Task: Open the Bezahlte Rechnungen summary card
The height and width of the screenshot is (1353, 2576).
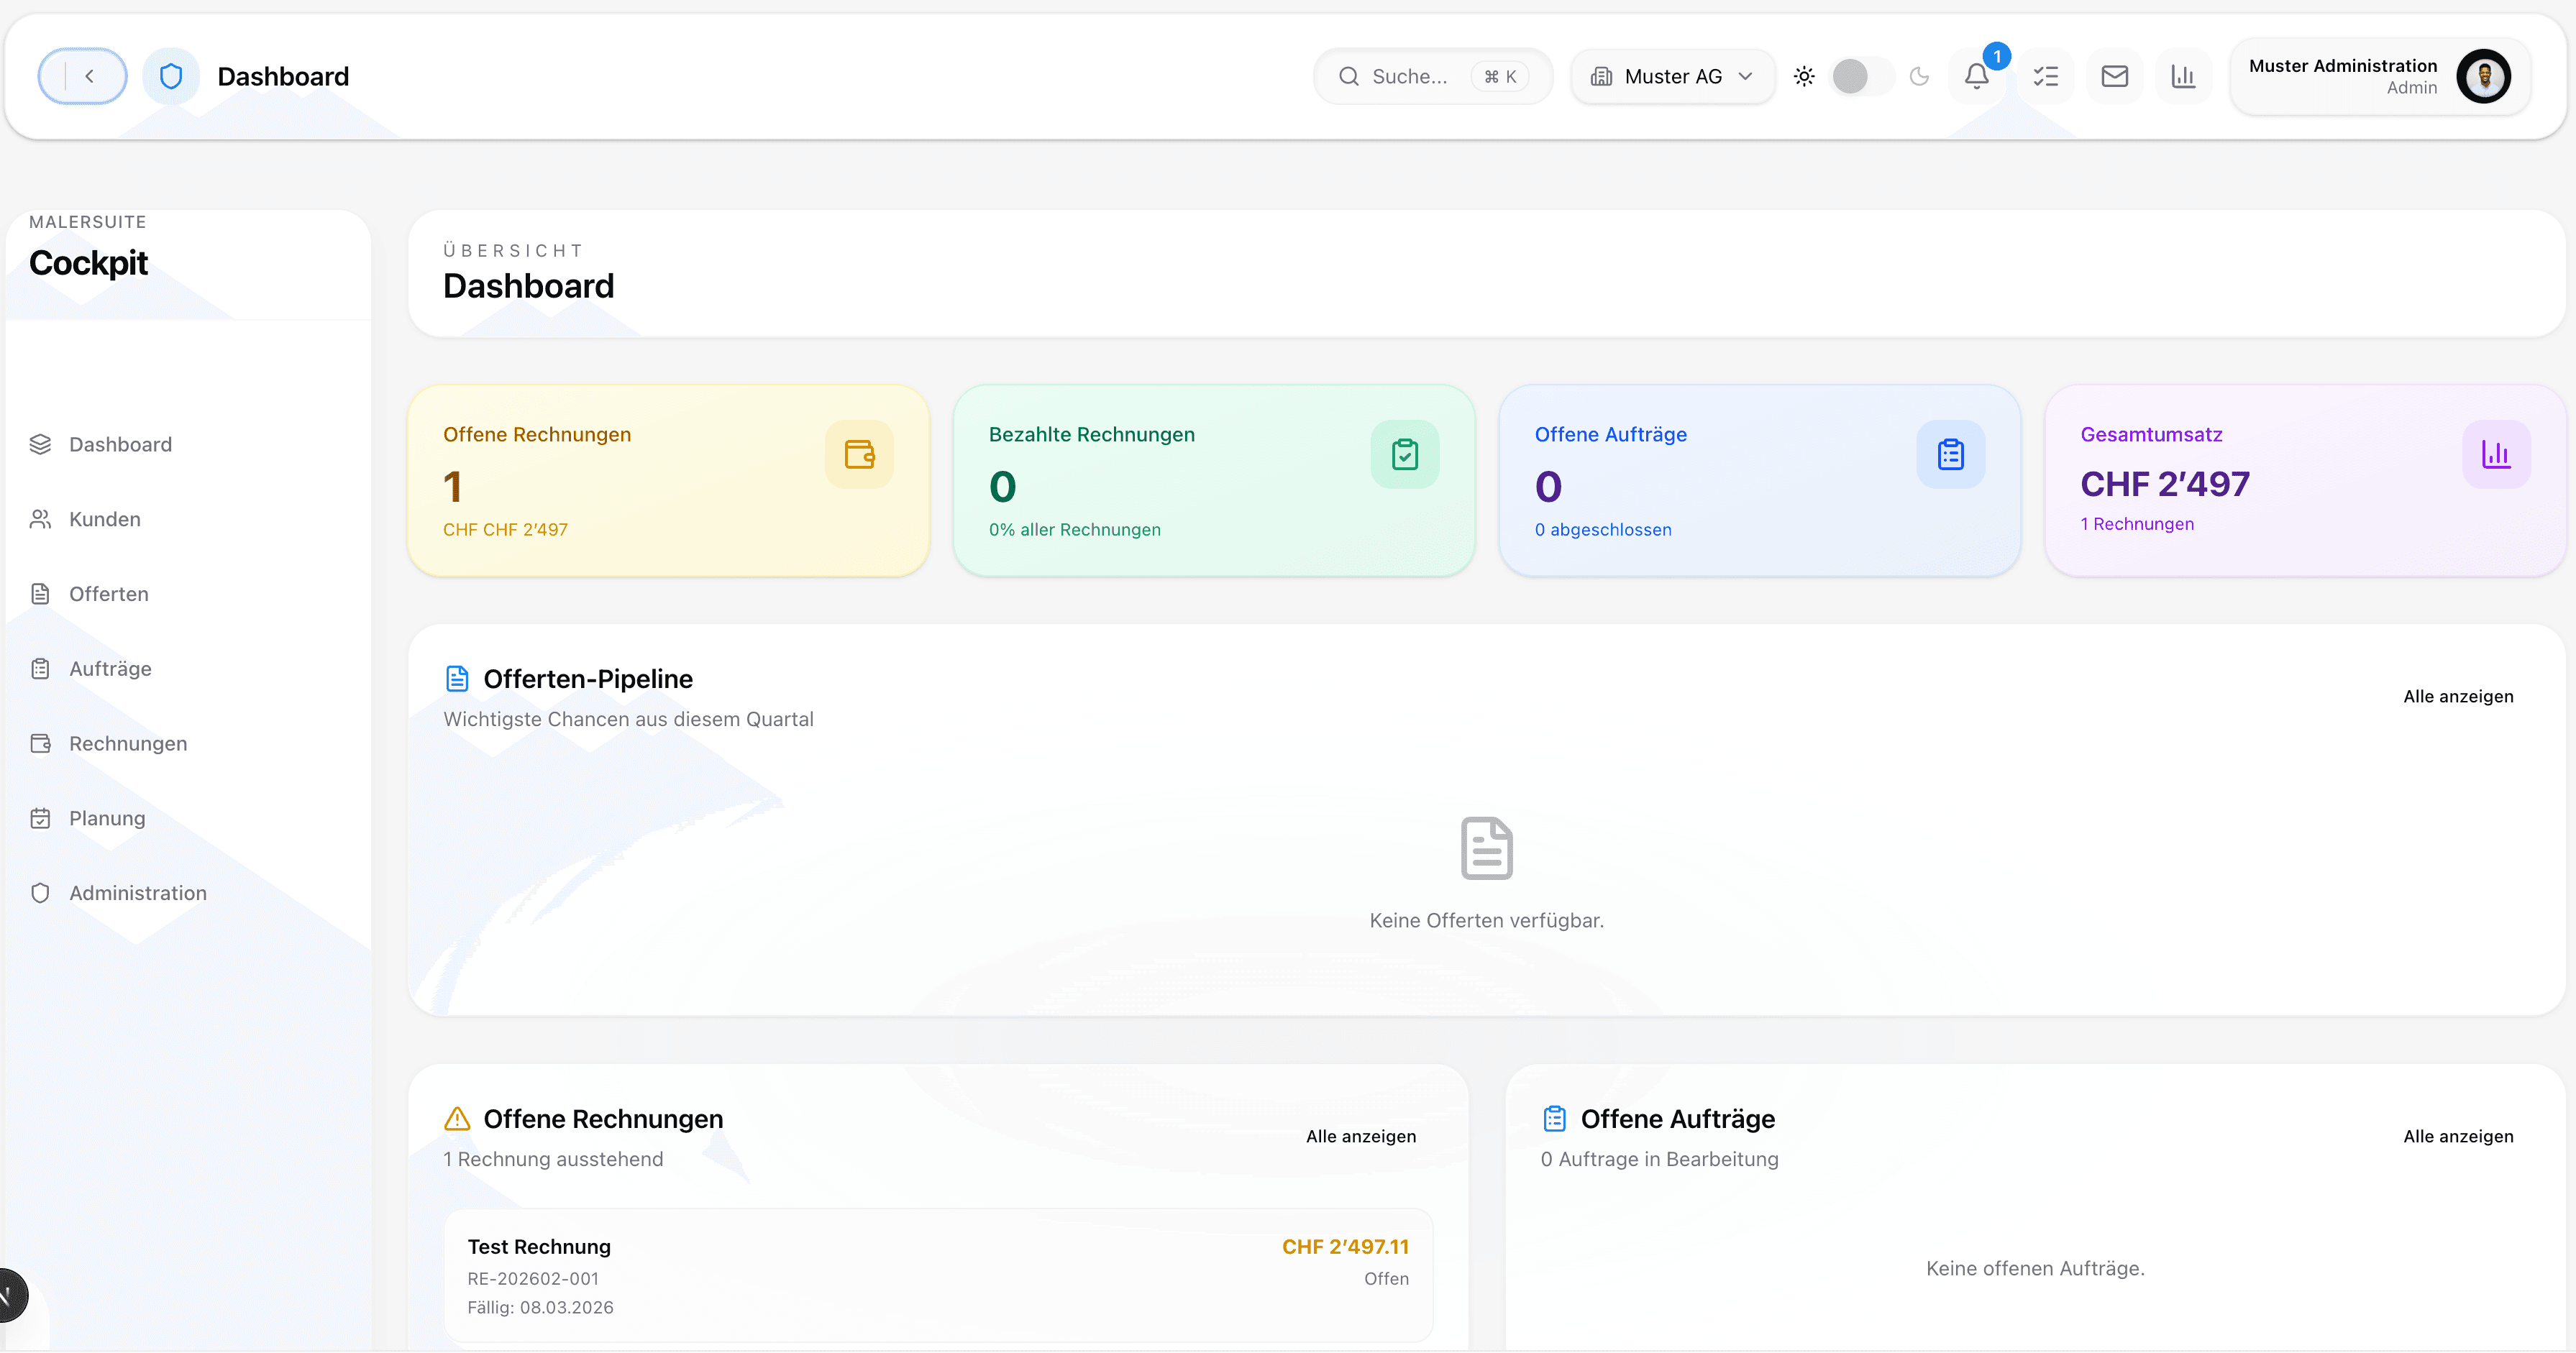Action: tap(1214, 480)
